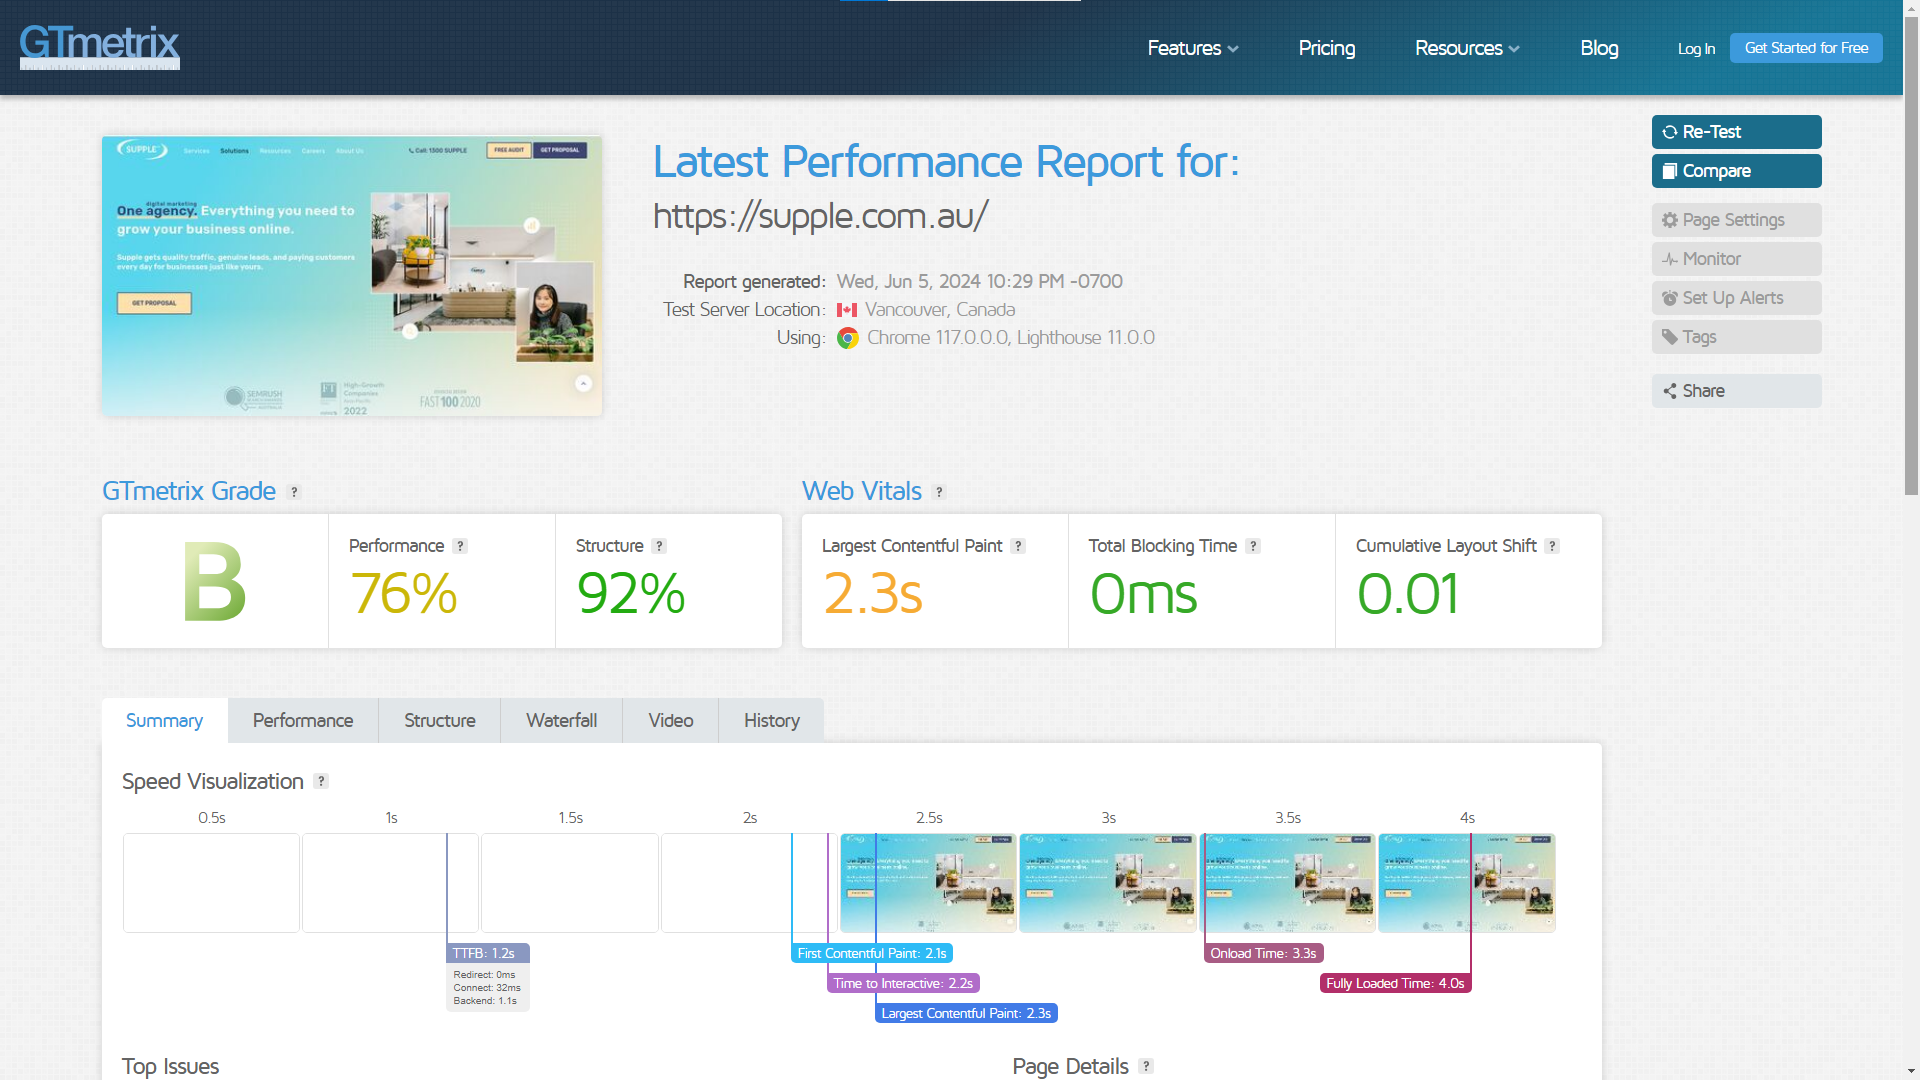Click the Log In link
This screenshot has width=1920, height=1080.
(1696, 49)
